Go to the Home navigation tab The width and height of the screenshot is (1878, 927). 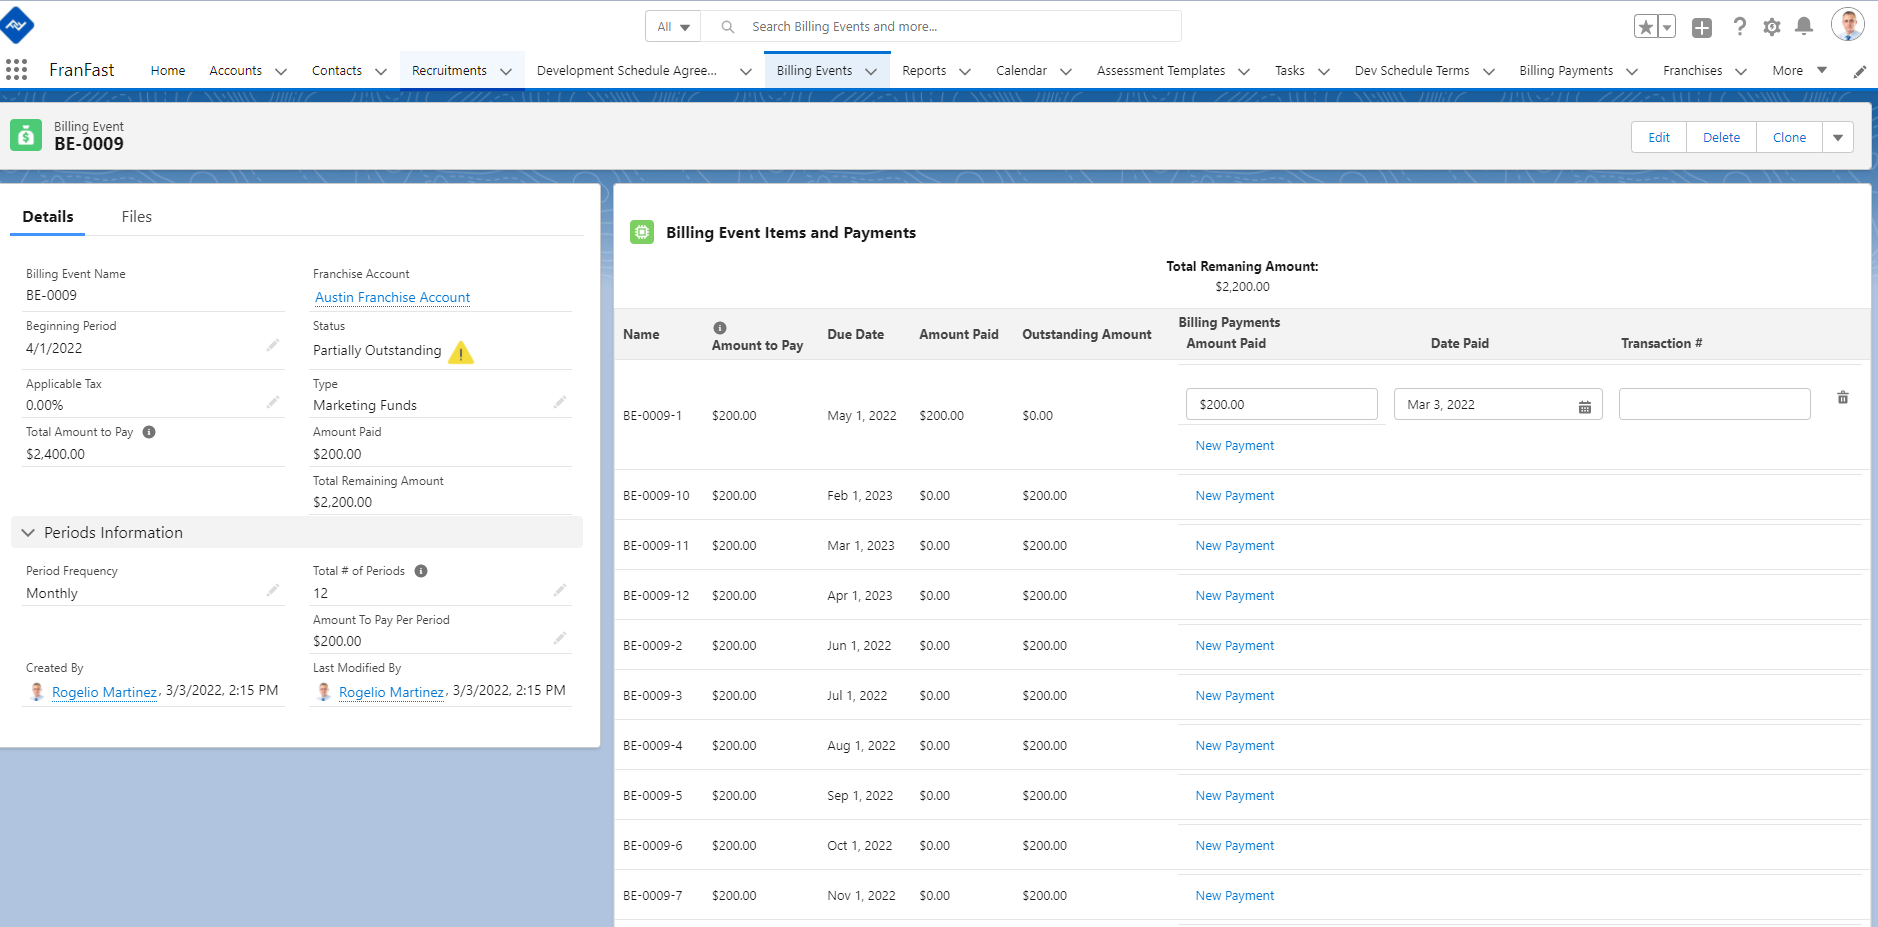167,71
